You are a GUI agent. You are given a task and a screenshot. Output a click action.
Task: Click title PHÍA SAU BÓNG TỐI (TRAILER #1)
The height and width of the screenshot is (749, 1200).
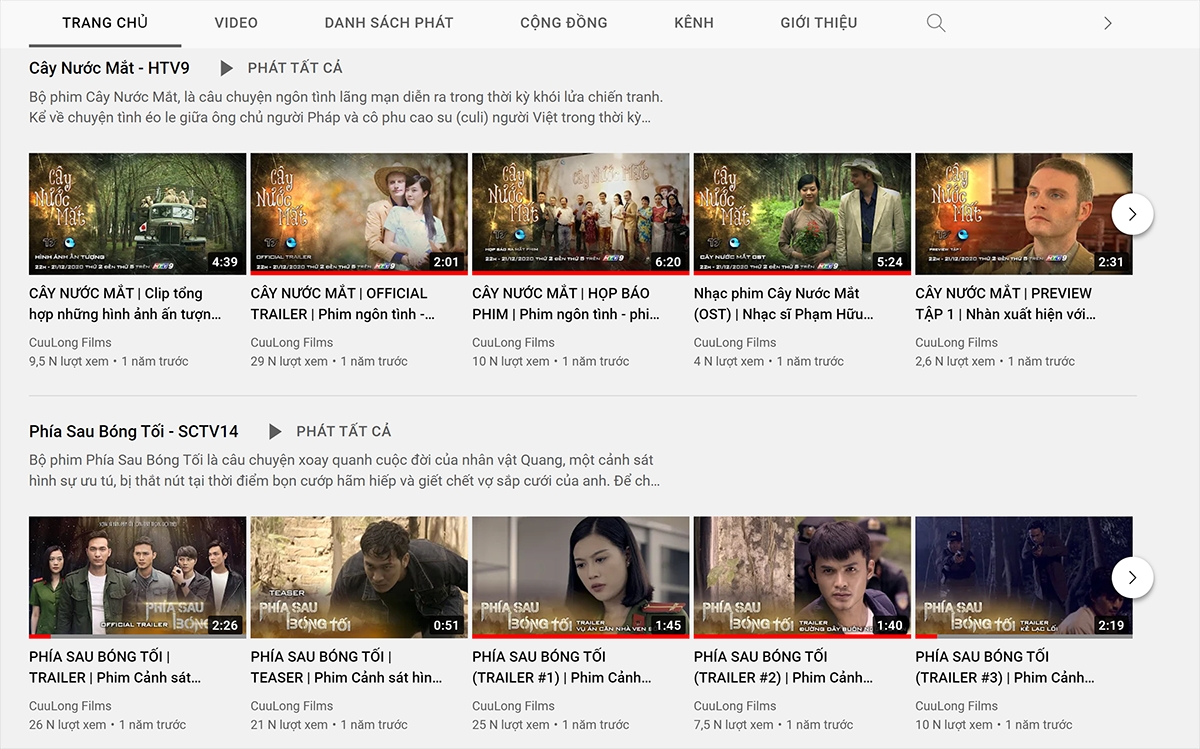(563, 667)
